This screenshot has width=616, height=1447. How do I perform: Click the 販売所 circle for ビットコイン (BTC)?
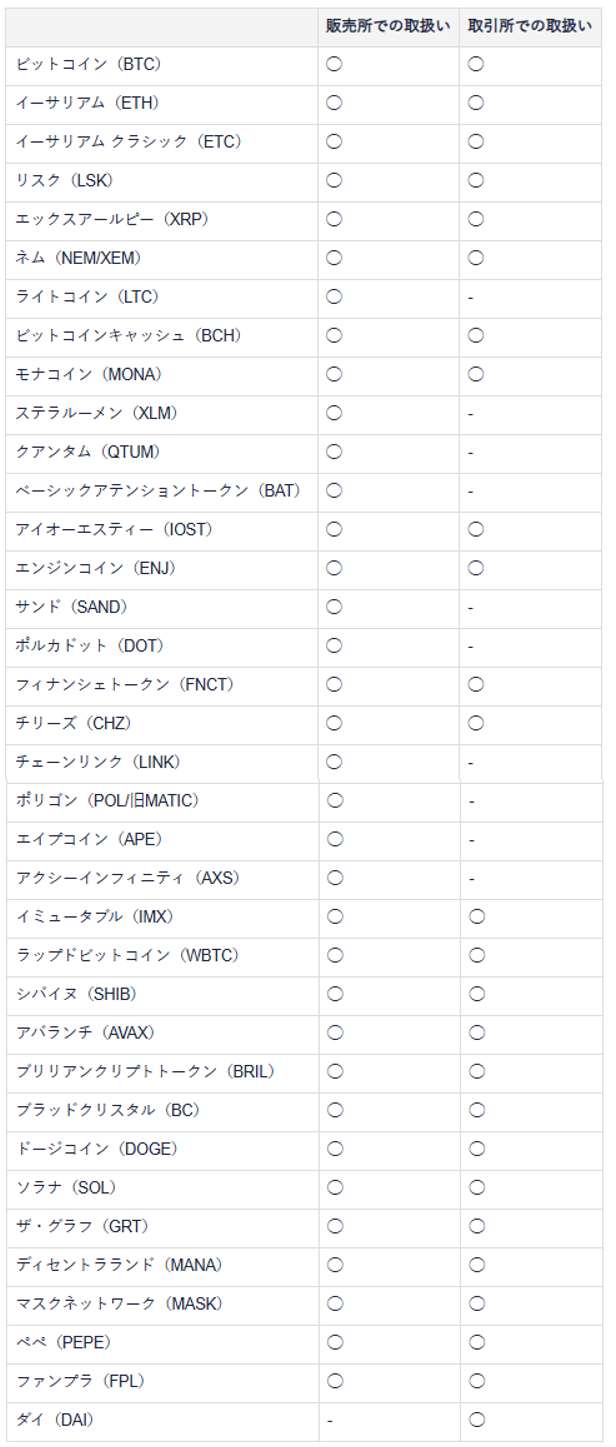[334, 64]
